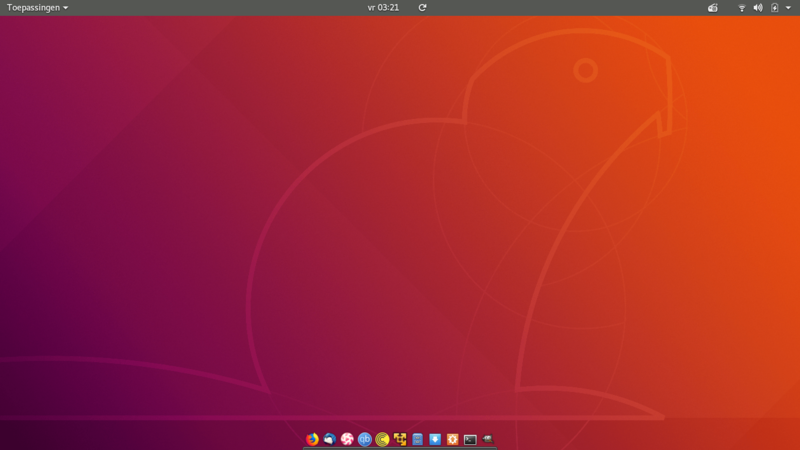Open the radio indicator in the top bar
The width and height of the screenshot is (800, 450).
[x=713, y=8]
